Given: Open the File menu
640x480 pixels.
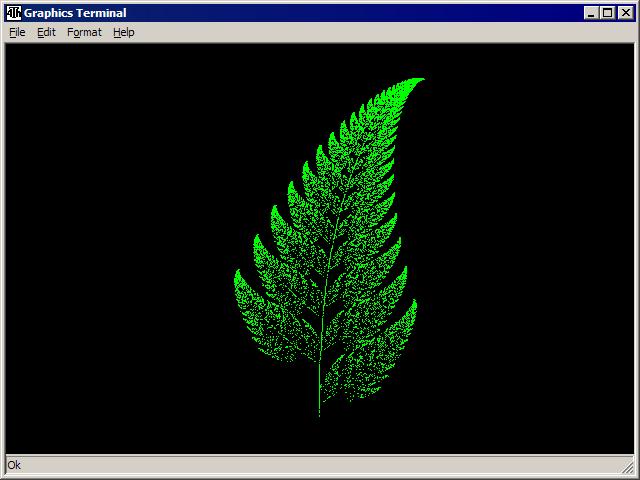Looking at the screenshot, I should pos(17,32).
